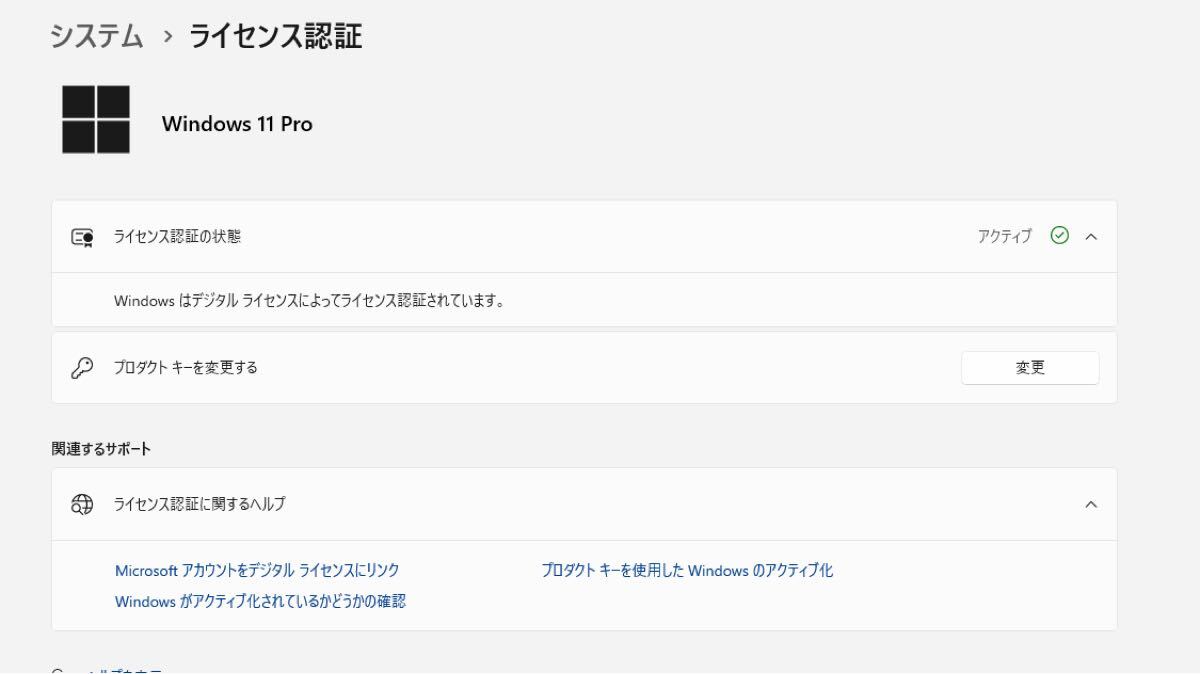Click the globe help icon beside ライセンス認証に関するヘルプ

click(82, 505)
